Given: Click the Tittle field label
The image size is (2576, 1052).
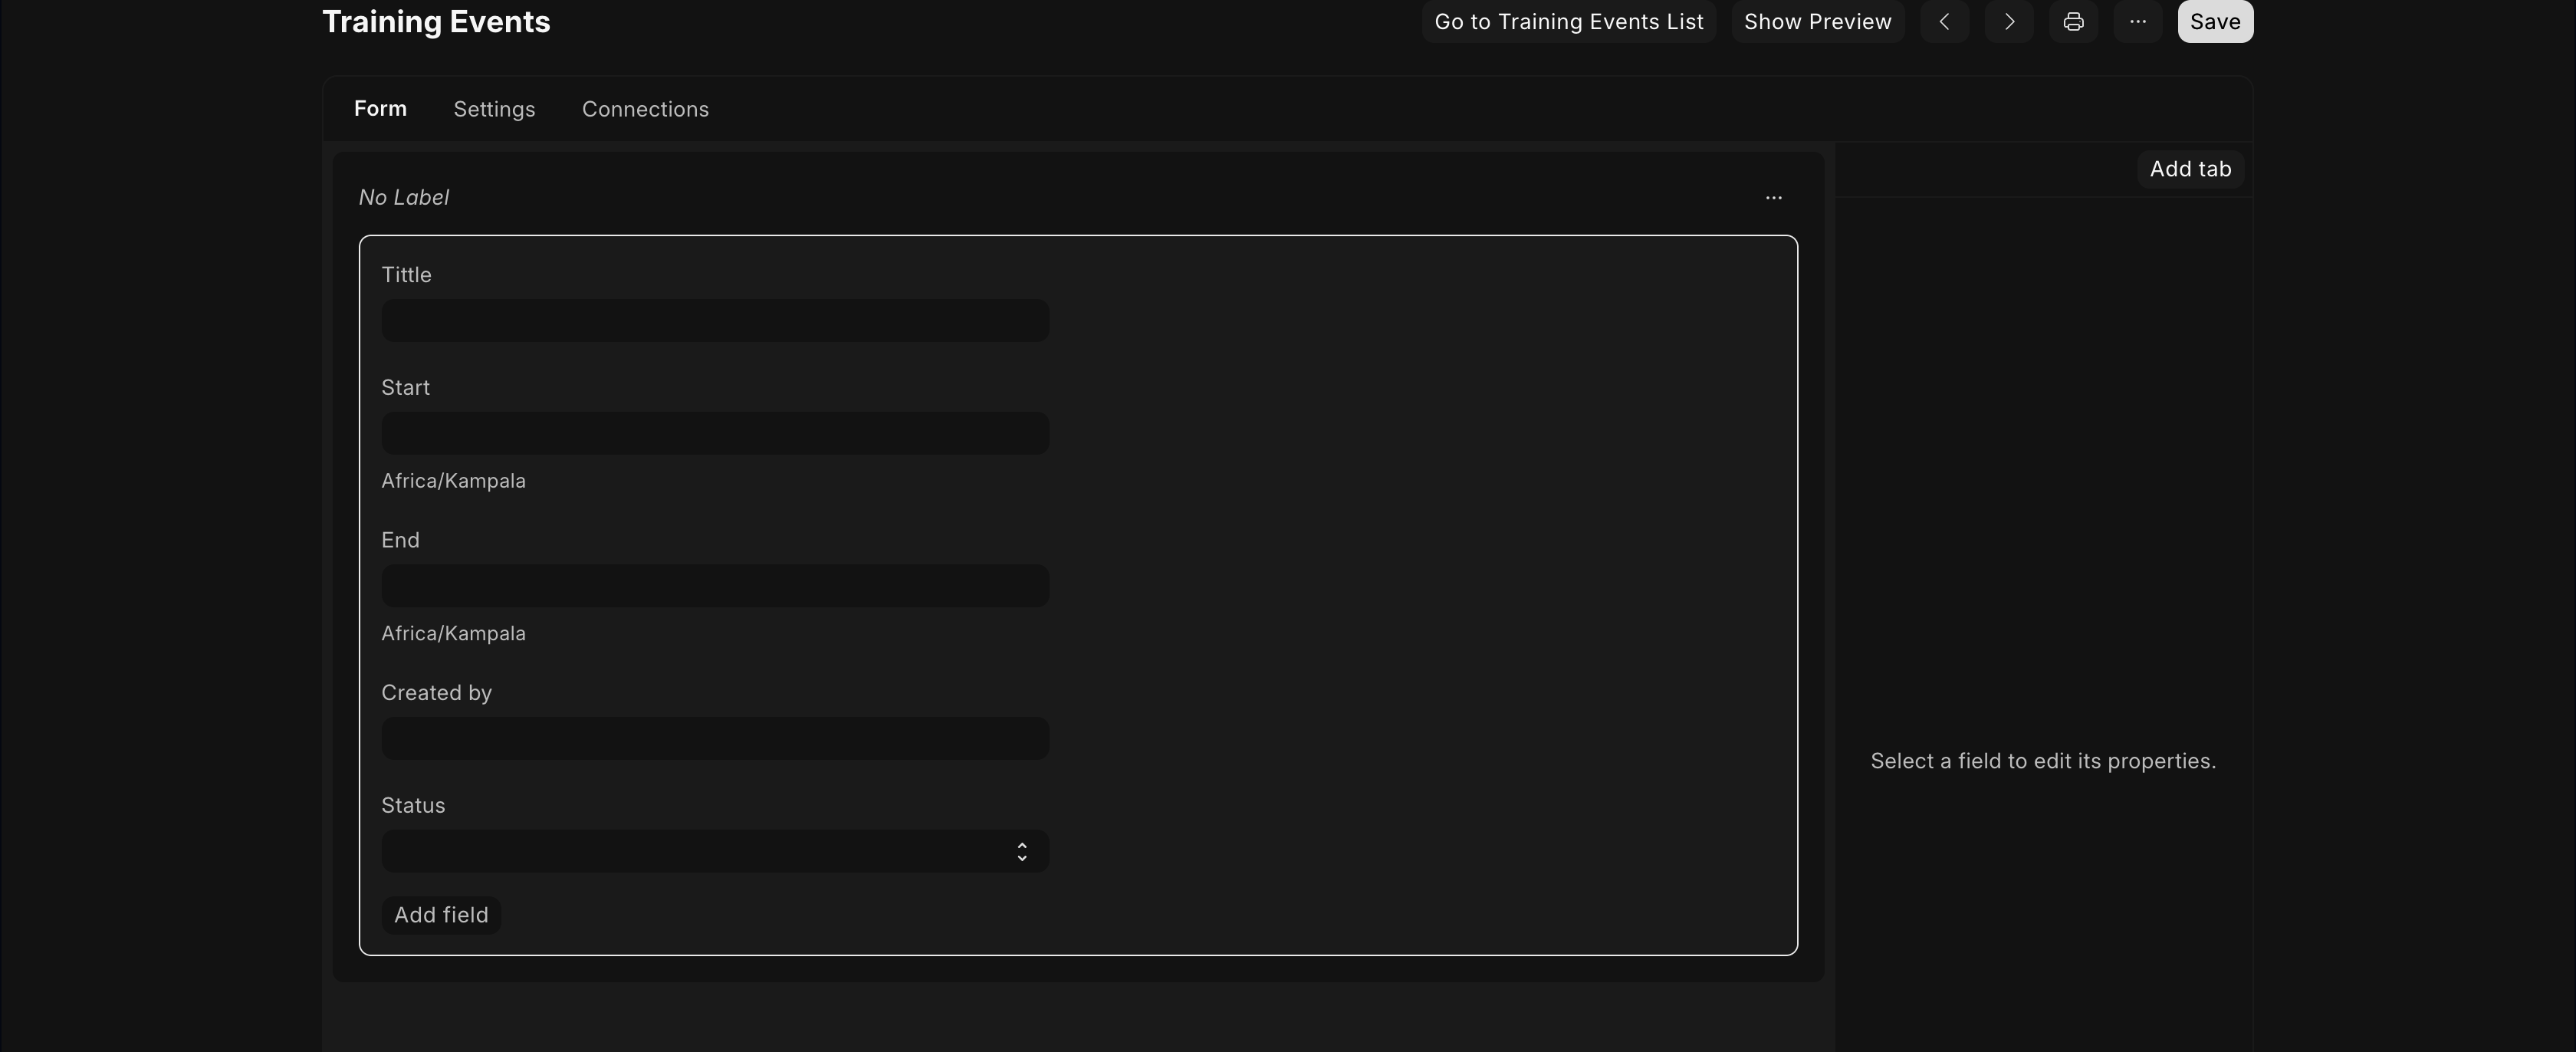Looking at the screenshot, I should [x=406, y=275].
